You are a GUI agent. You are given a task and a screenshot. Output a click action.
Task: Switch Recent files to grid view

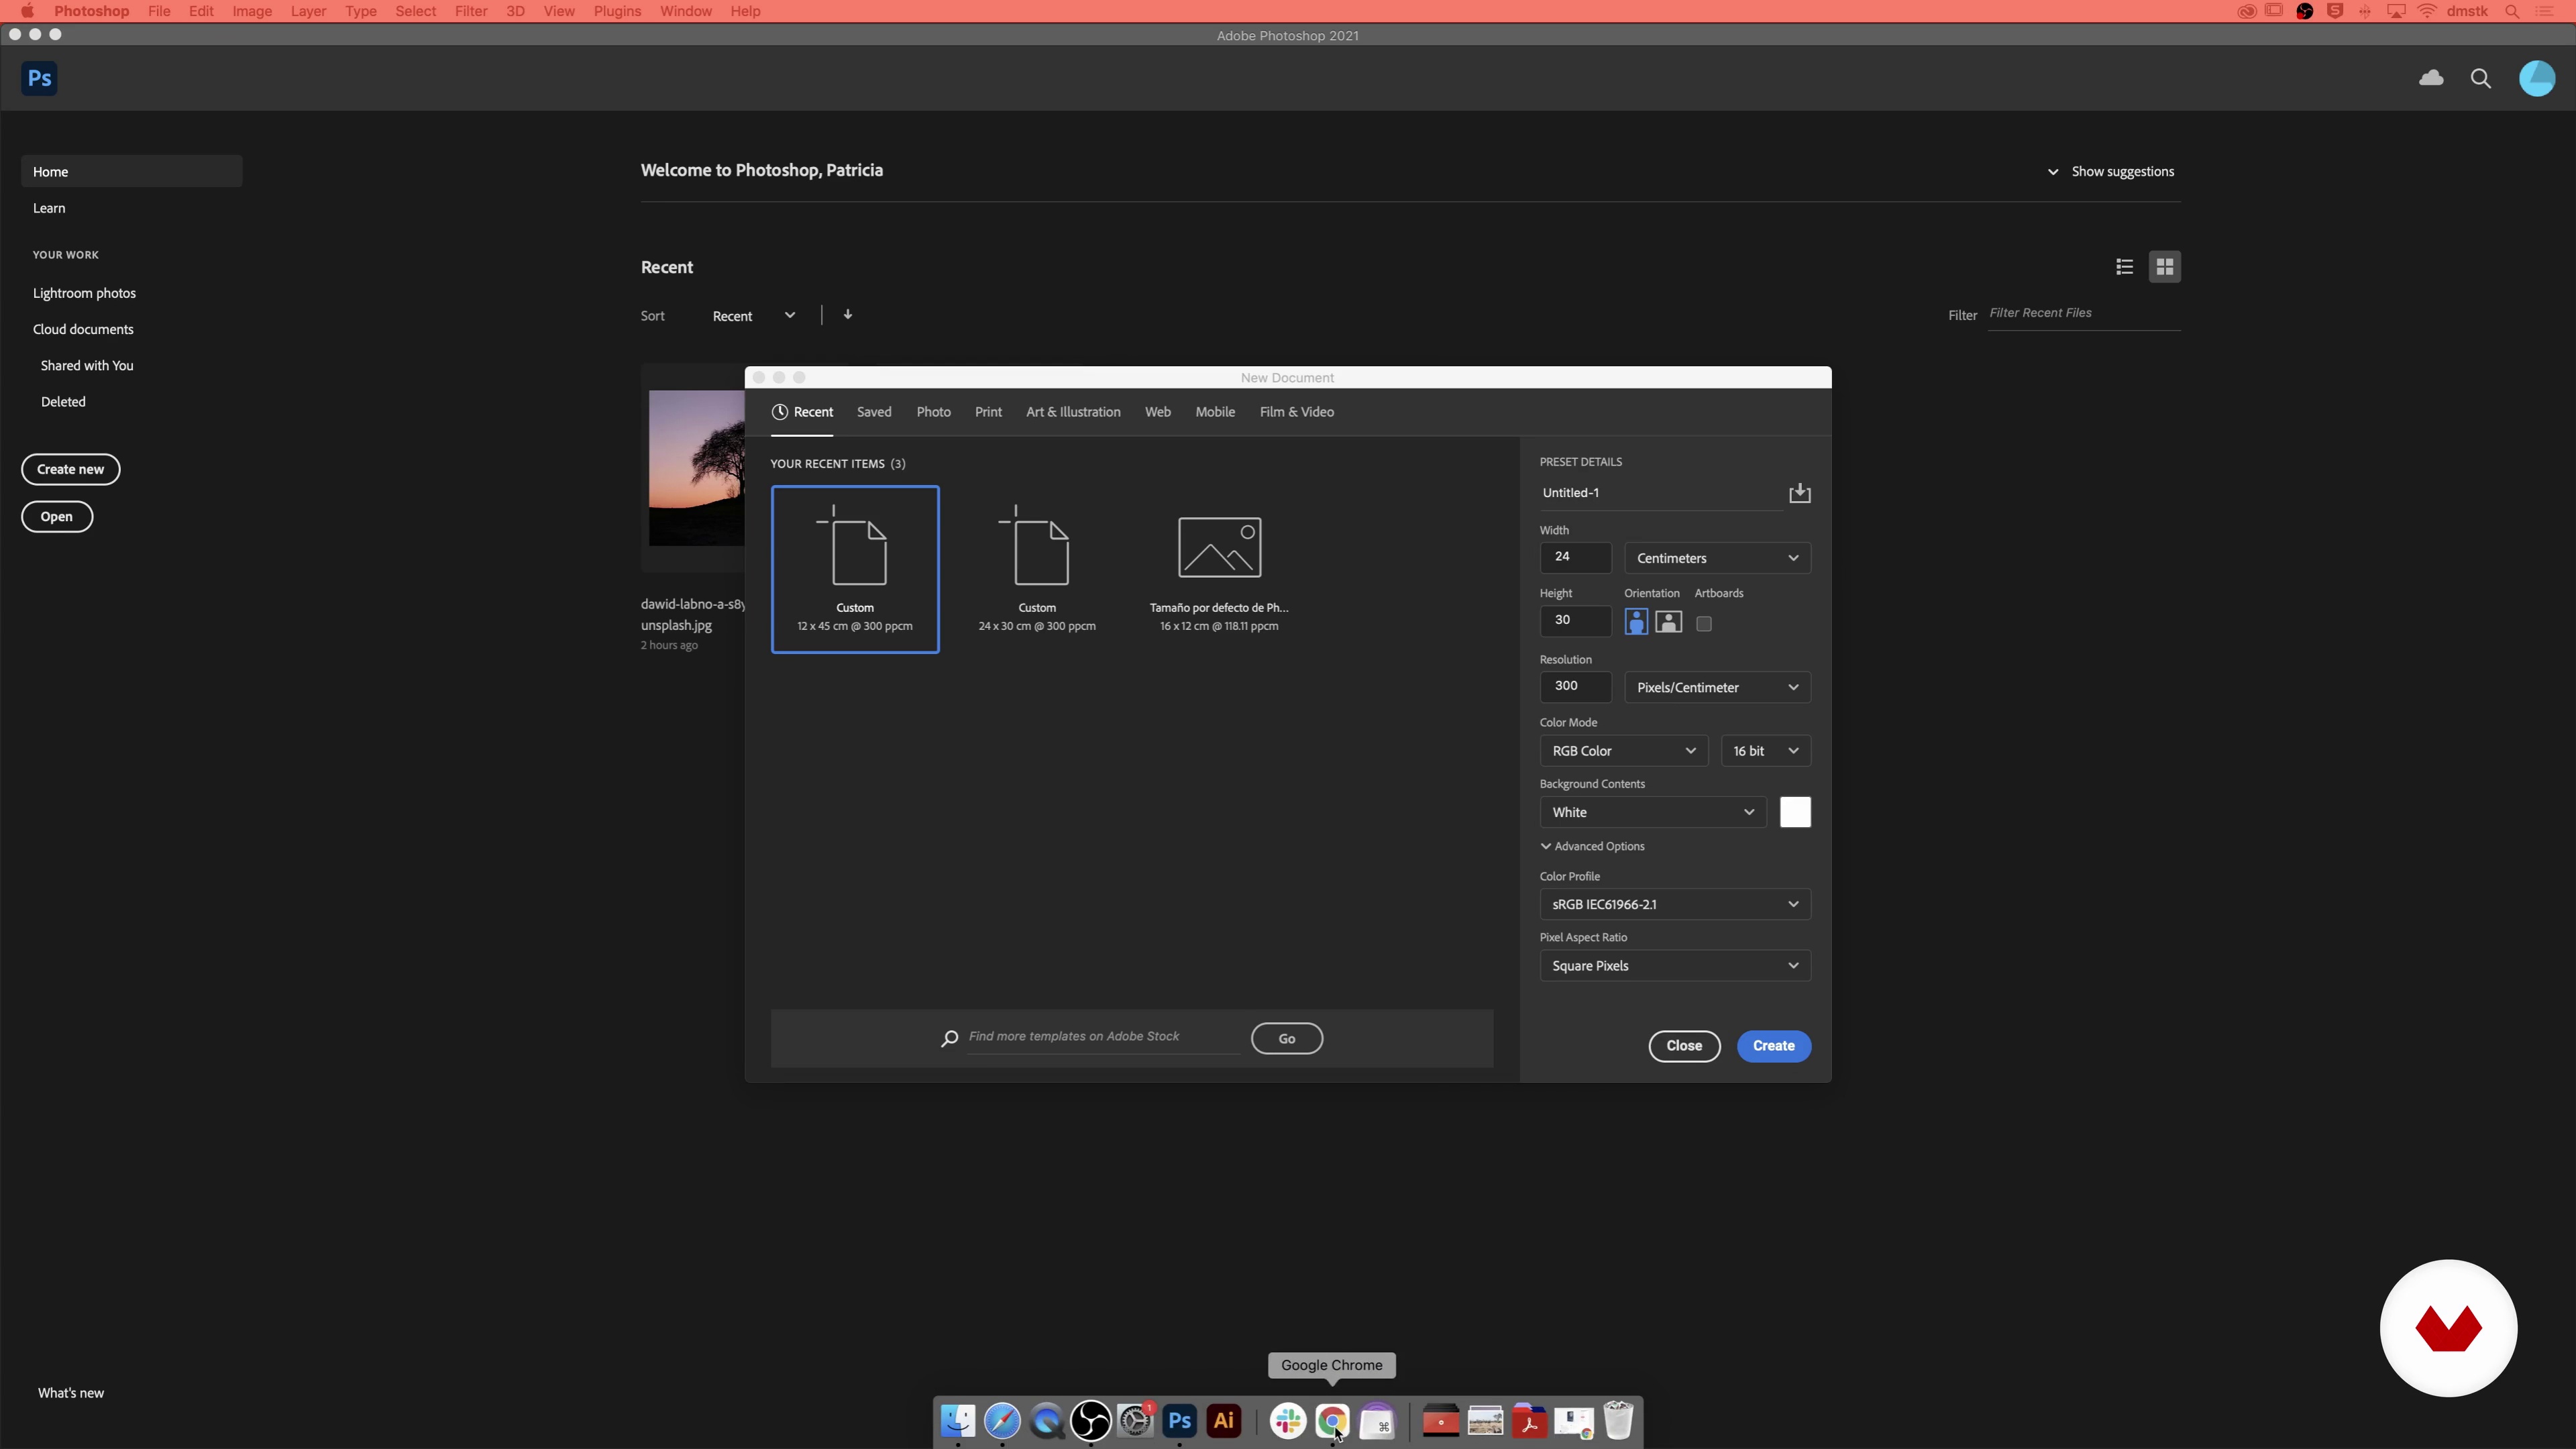click(x=2165, y=267)
